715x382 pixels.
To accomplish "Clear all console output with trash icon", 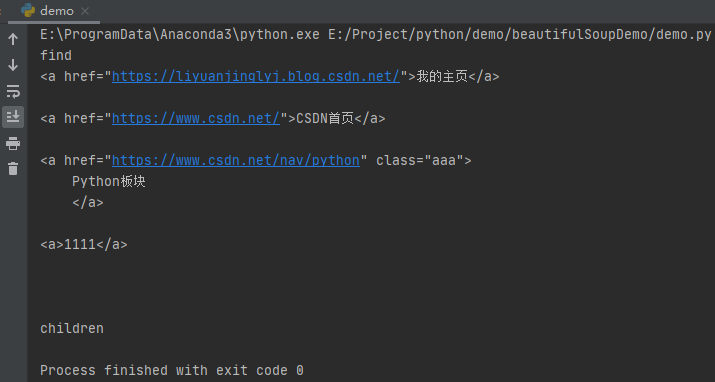I will (13, 169).
